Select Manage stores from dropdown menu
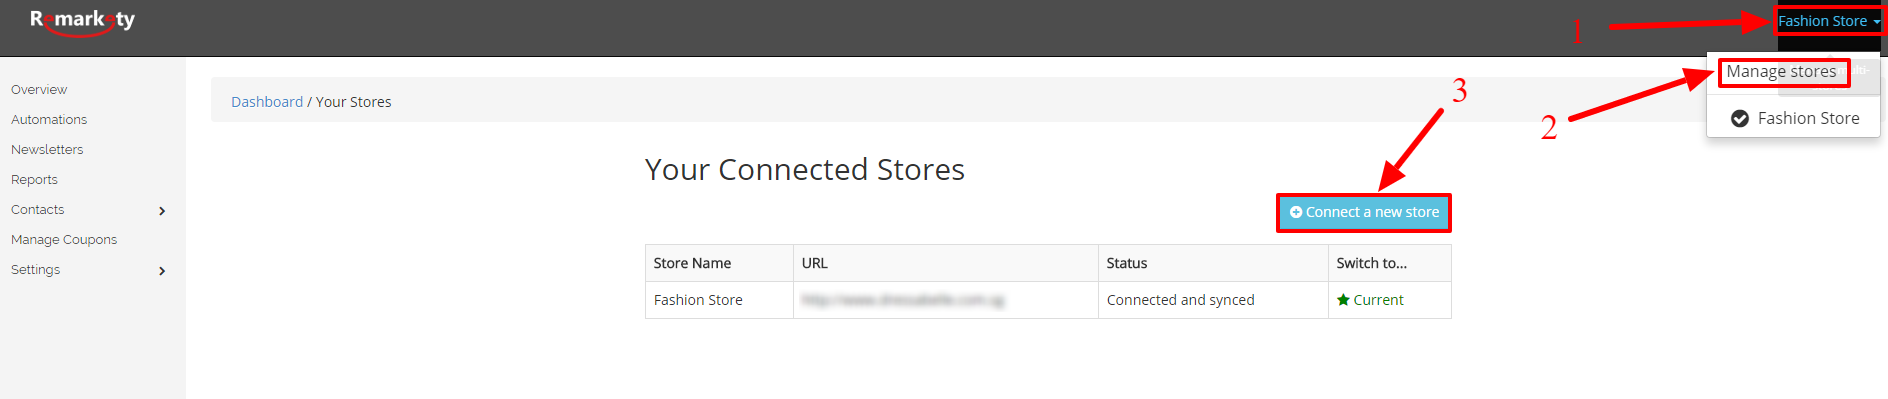The image size is (1888, 399). click(1781, 72)
